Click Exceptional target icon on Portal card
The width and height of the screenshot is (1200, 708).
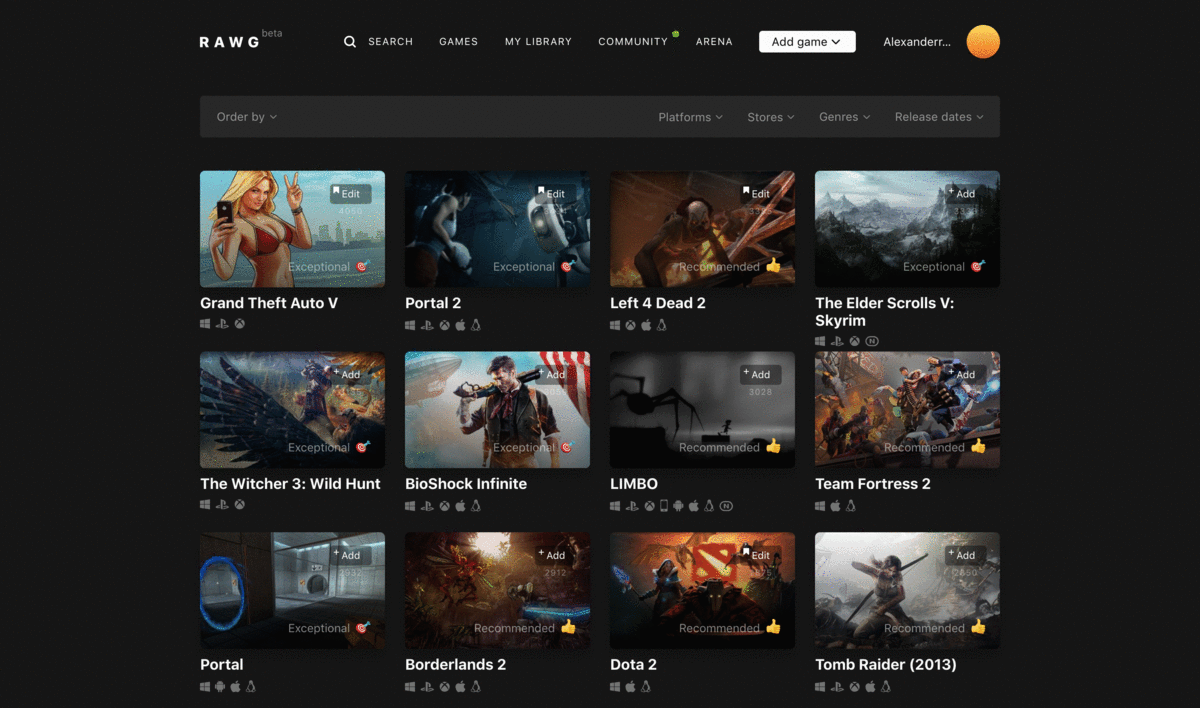(363, 628)
